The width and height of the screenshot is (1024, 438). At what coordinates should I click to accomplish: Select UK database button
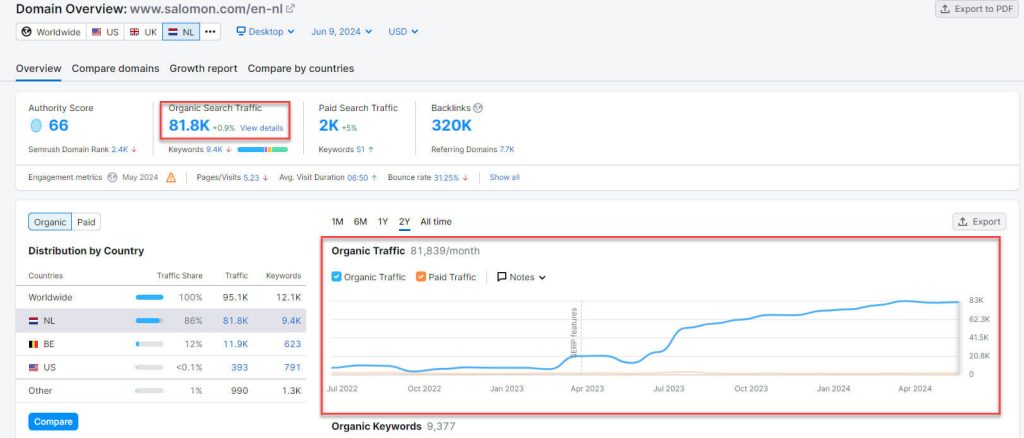tap(143, 31)
